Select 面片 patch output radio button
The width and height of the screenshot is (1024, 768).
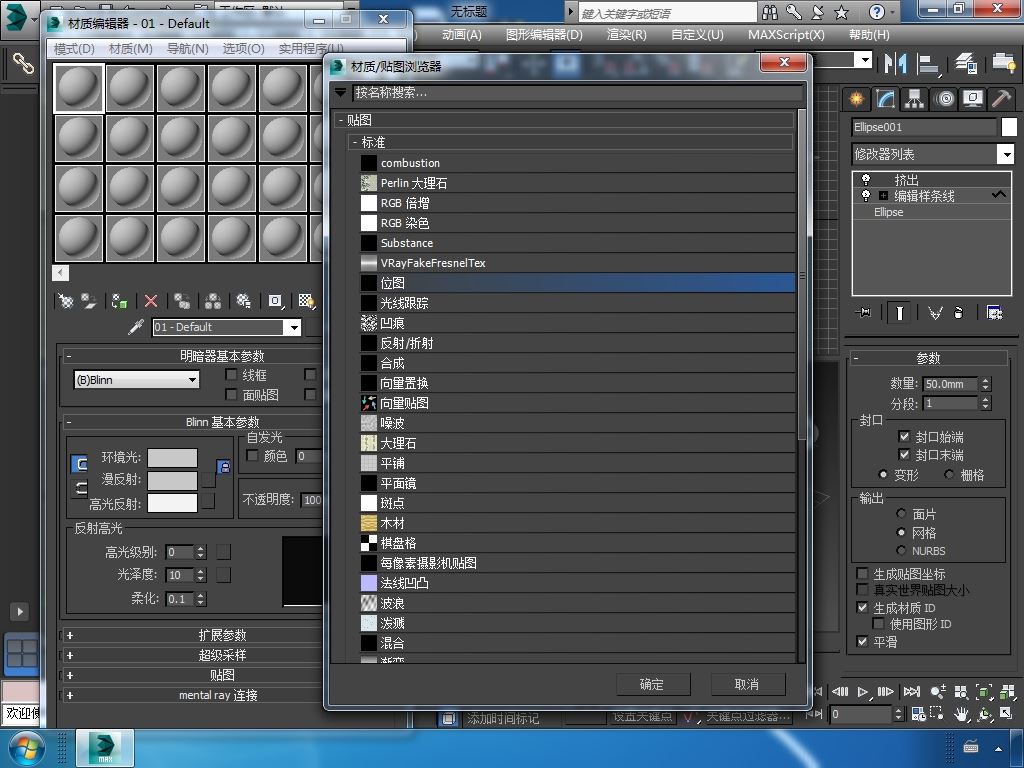point(901,514)
